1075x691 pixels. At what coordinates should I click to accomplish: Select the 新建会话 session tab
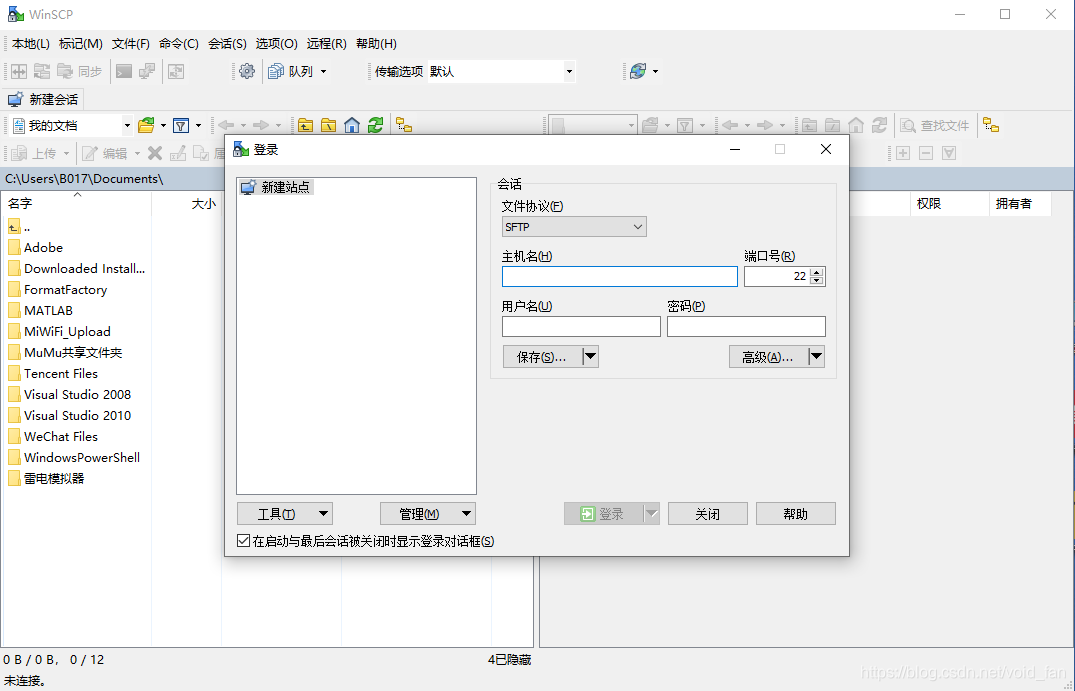[x=43, y=99]
